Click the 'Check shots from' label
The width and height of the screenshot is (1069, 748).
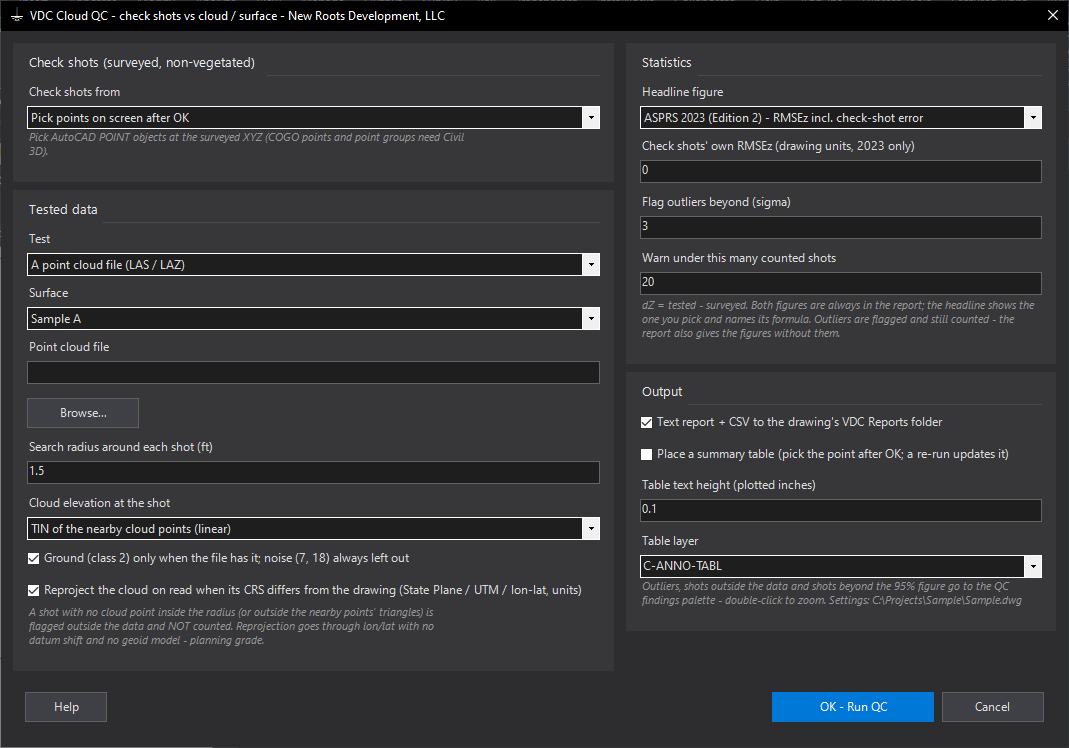coord(74,92)
